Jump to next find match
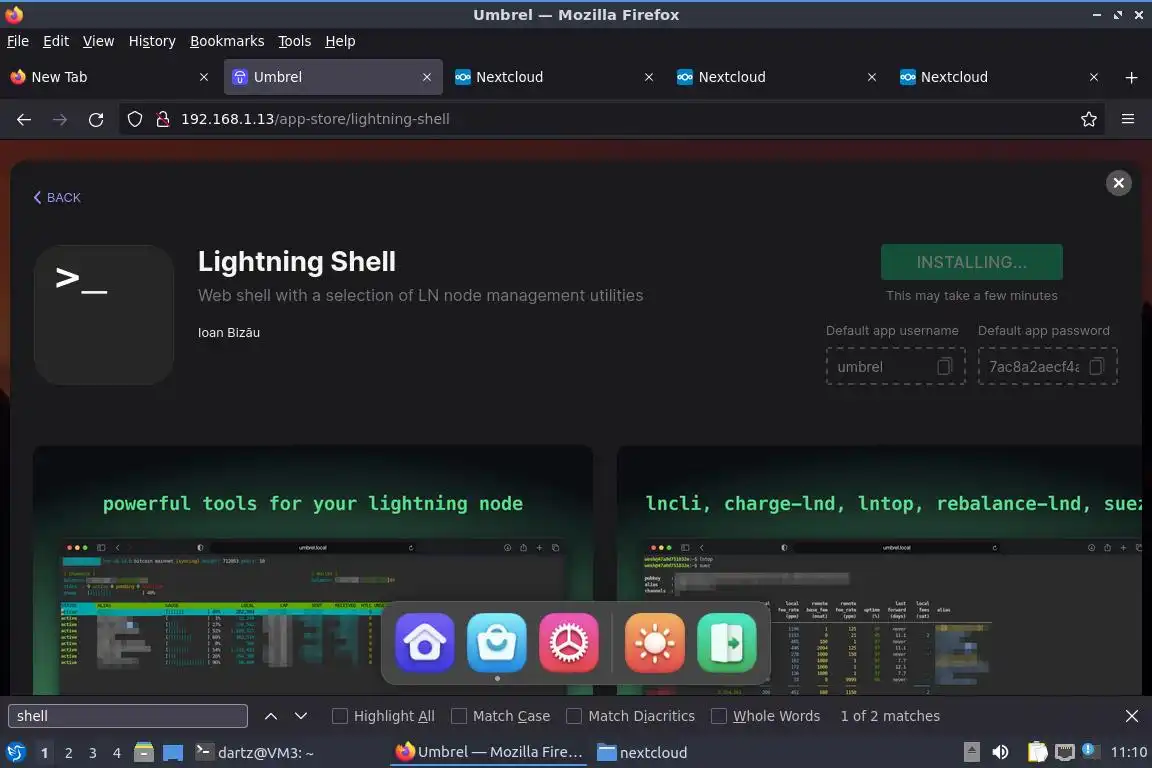 (300, 716)
